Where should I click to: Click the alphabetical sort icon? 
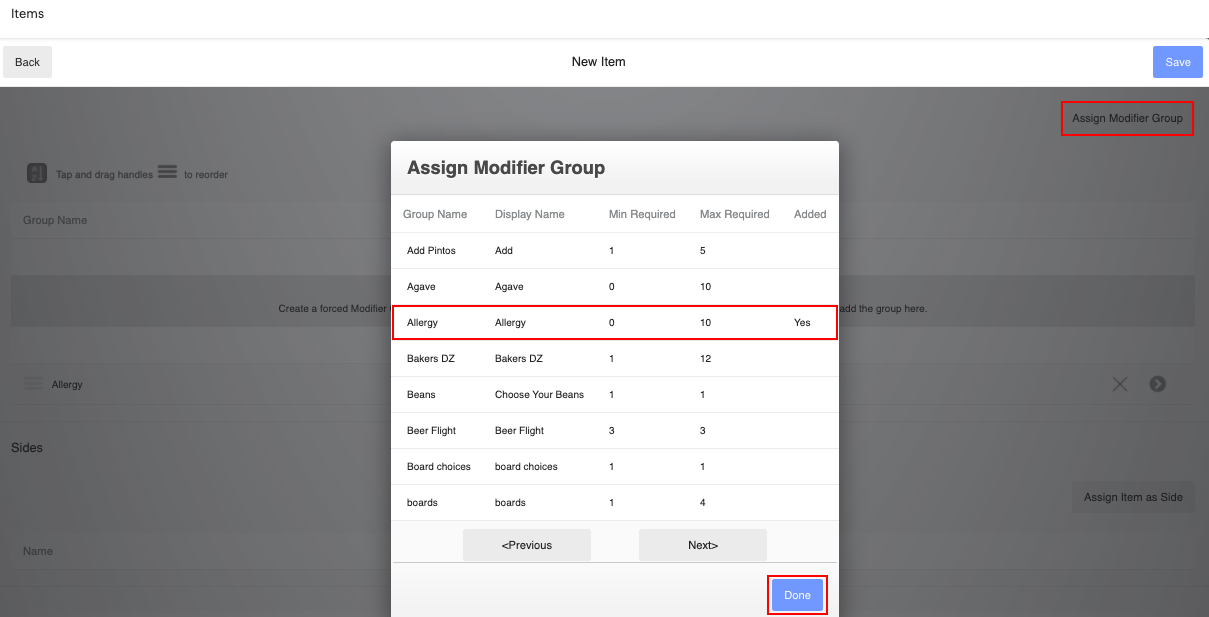pos(36,172)
